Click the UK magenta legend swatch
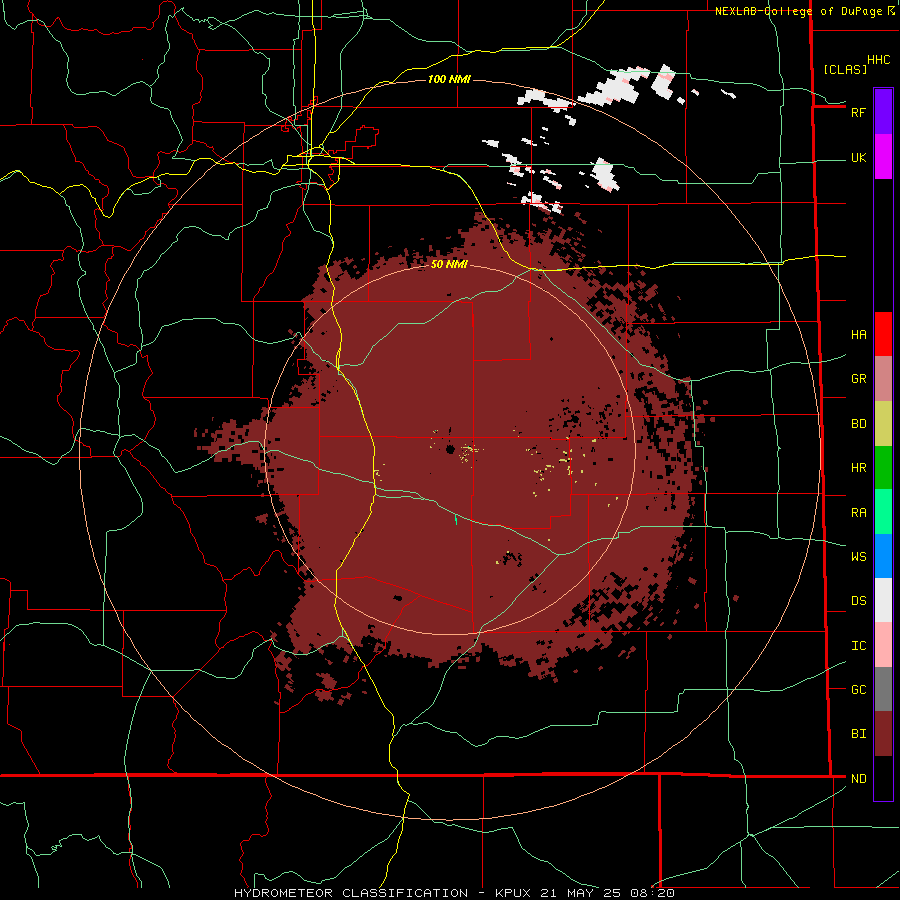This screenshot has width=900, height=900. (883, 156)
